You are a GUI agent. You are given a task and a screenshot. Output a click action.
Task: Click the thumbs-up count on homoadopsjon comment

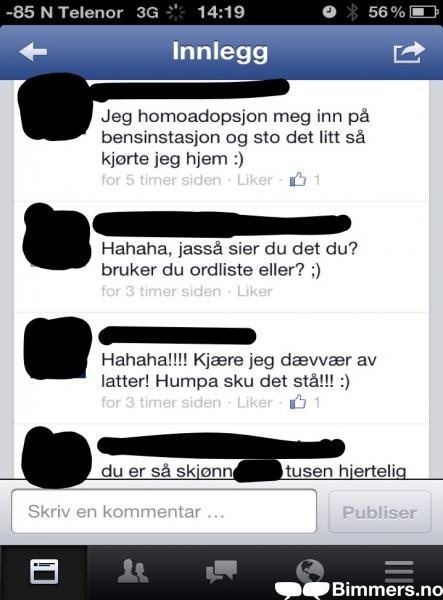[x=305, y=179]
